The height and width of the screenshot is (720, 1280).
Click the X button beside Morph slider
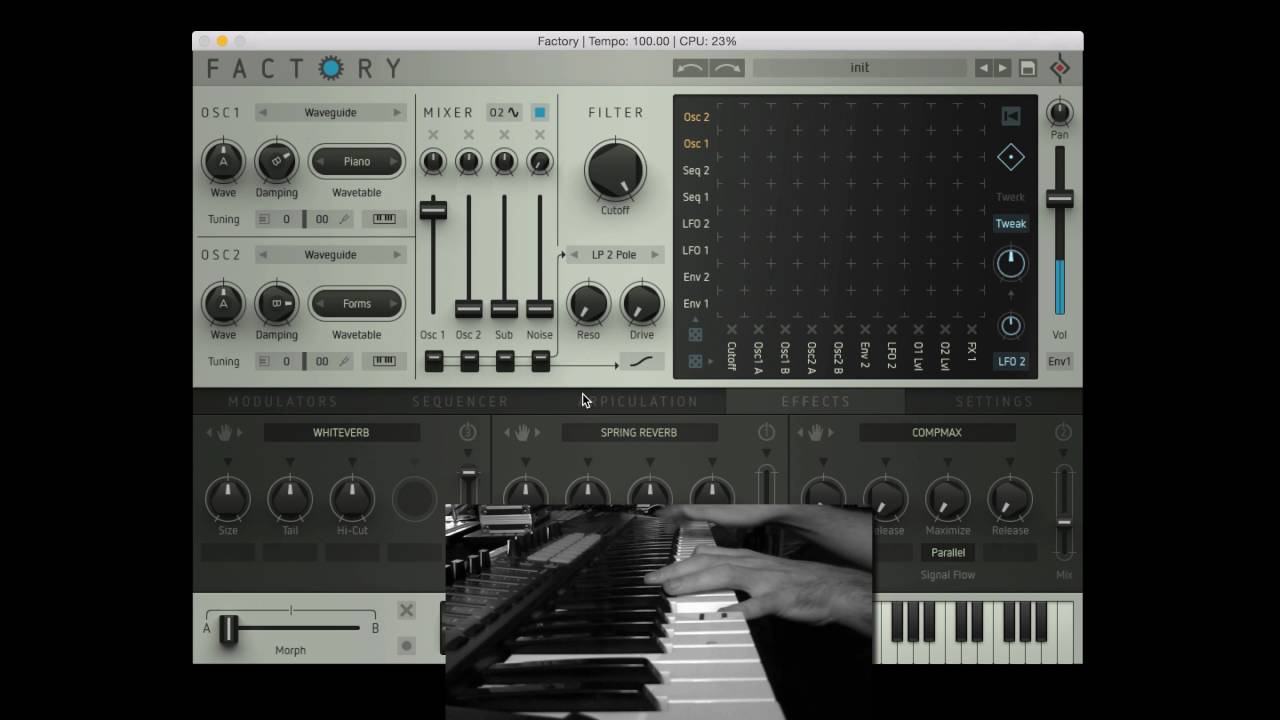[x=406, y=610]
